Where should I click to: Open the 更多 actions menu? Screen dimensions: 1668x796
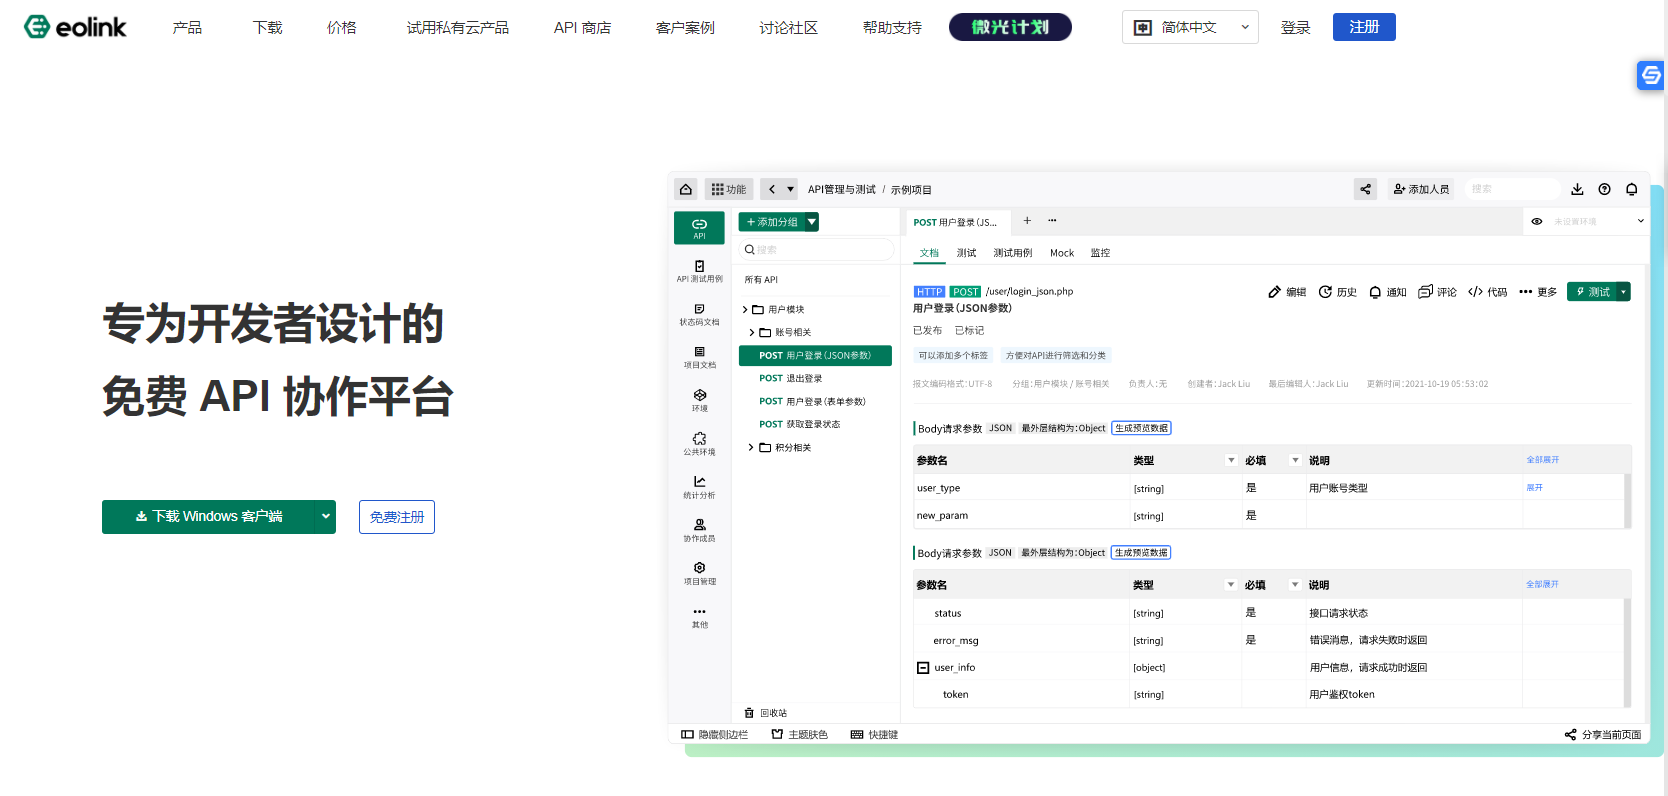click(1538, 292)
